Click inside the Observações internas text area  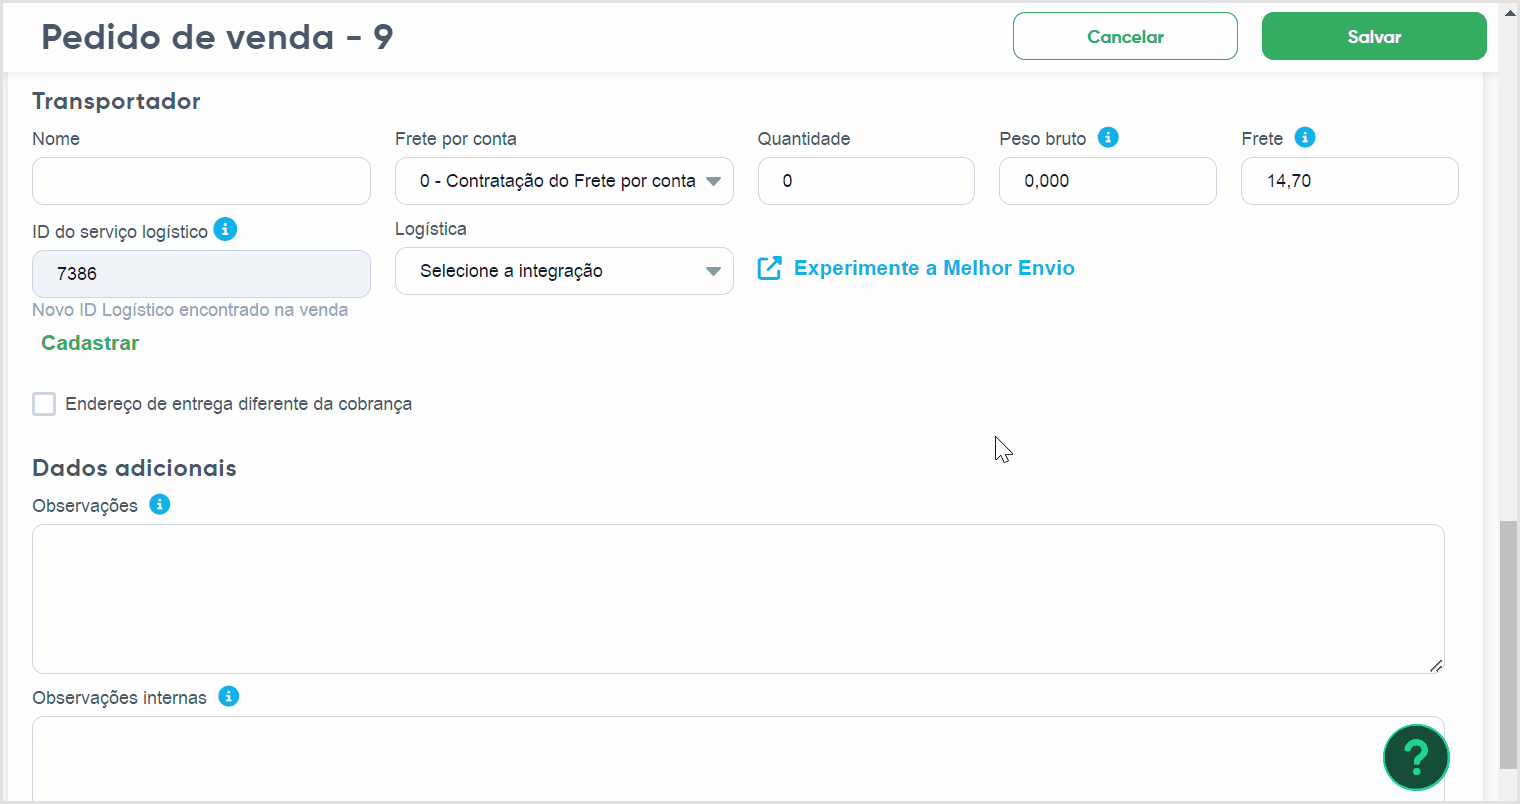click(738, 758)
